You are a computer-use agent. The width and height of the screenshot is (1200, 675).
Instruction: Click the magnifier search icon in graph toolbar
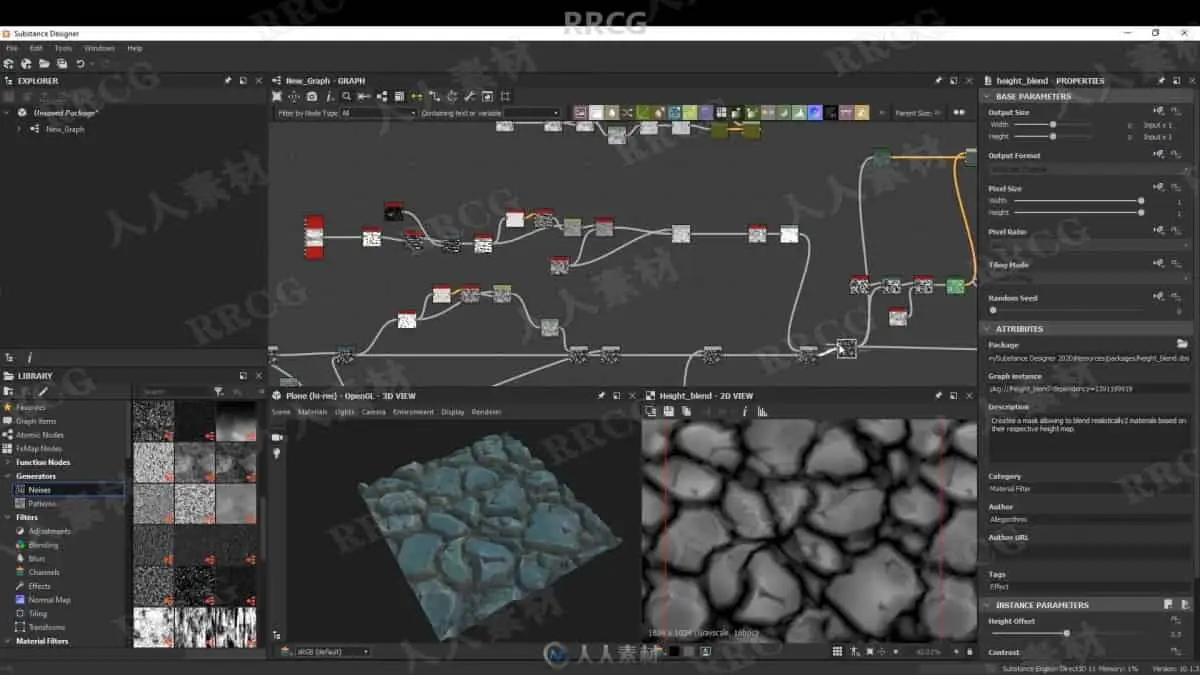pyautogui.click(x=346, y=97)
